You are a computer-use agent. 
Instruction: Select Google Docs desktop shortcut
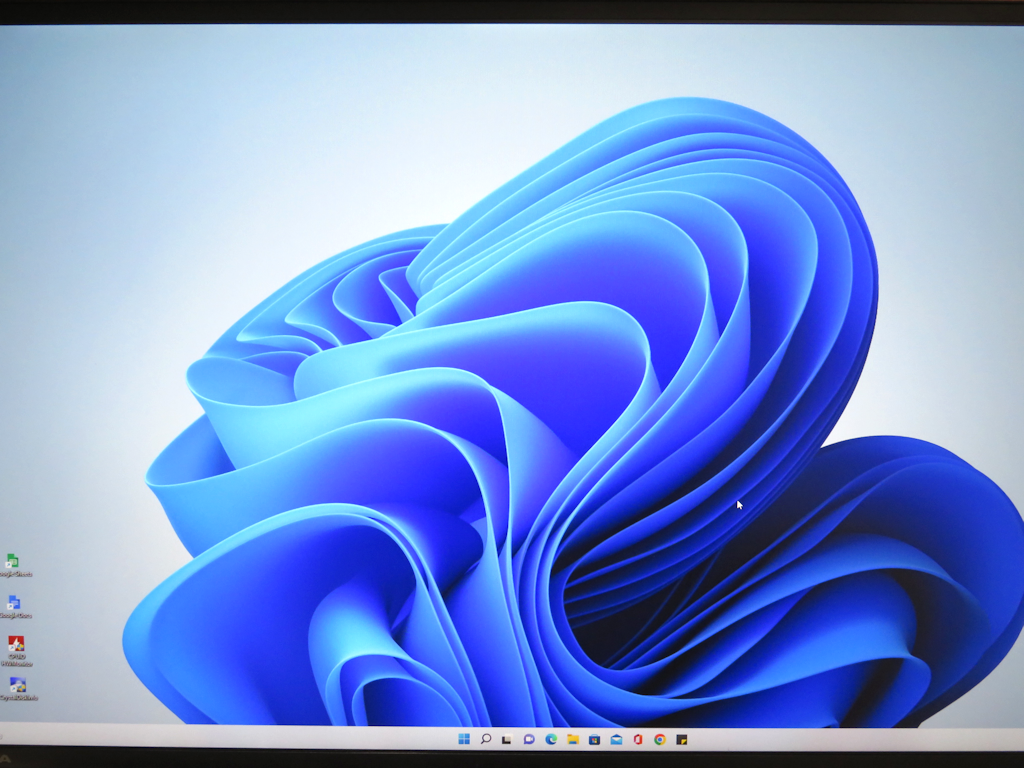point(14,607)
